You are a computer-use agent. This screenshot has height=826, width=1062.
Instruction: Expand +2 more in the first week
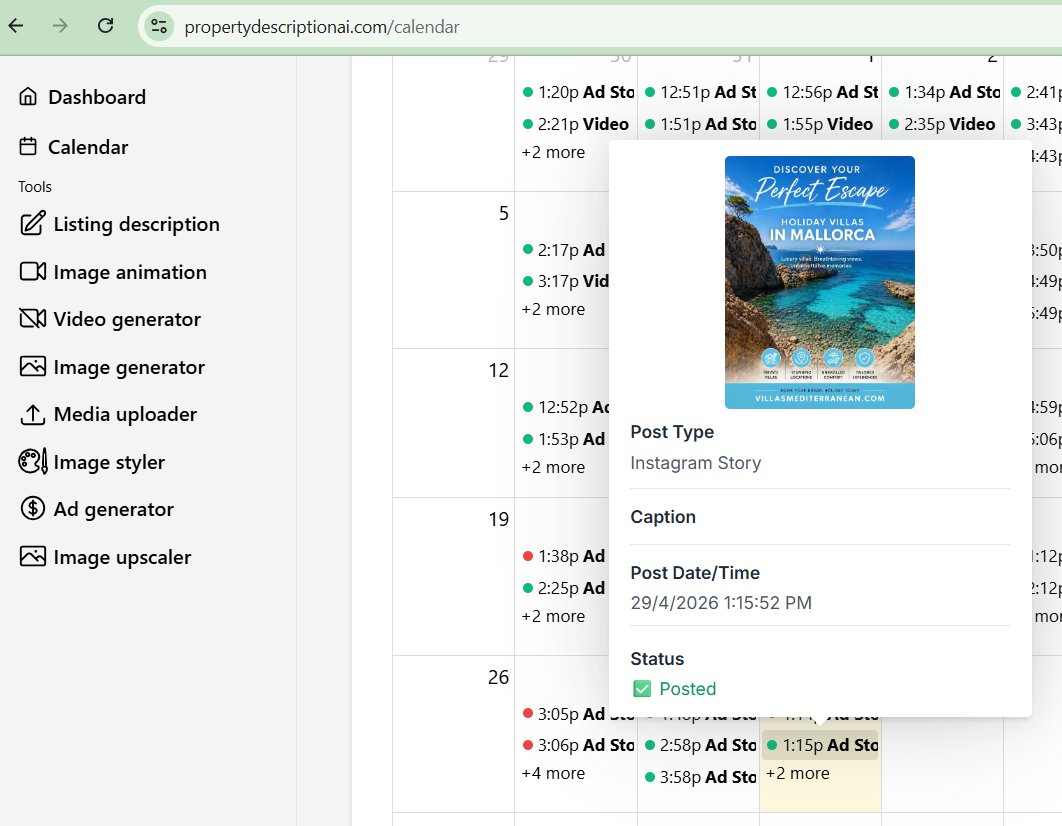(x=553, y=152)
